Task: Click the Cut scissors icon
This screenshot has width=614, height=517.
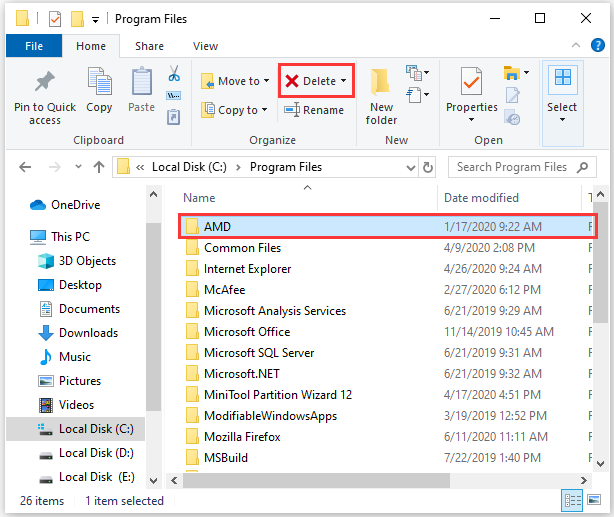Action: [174, 73]
